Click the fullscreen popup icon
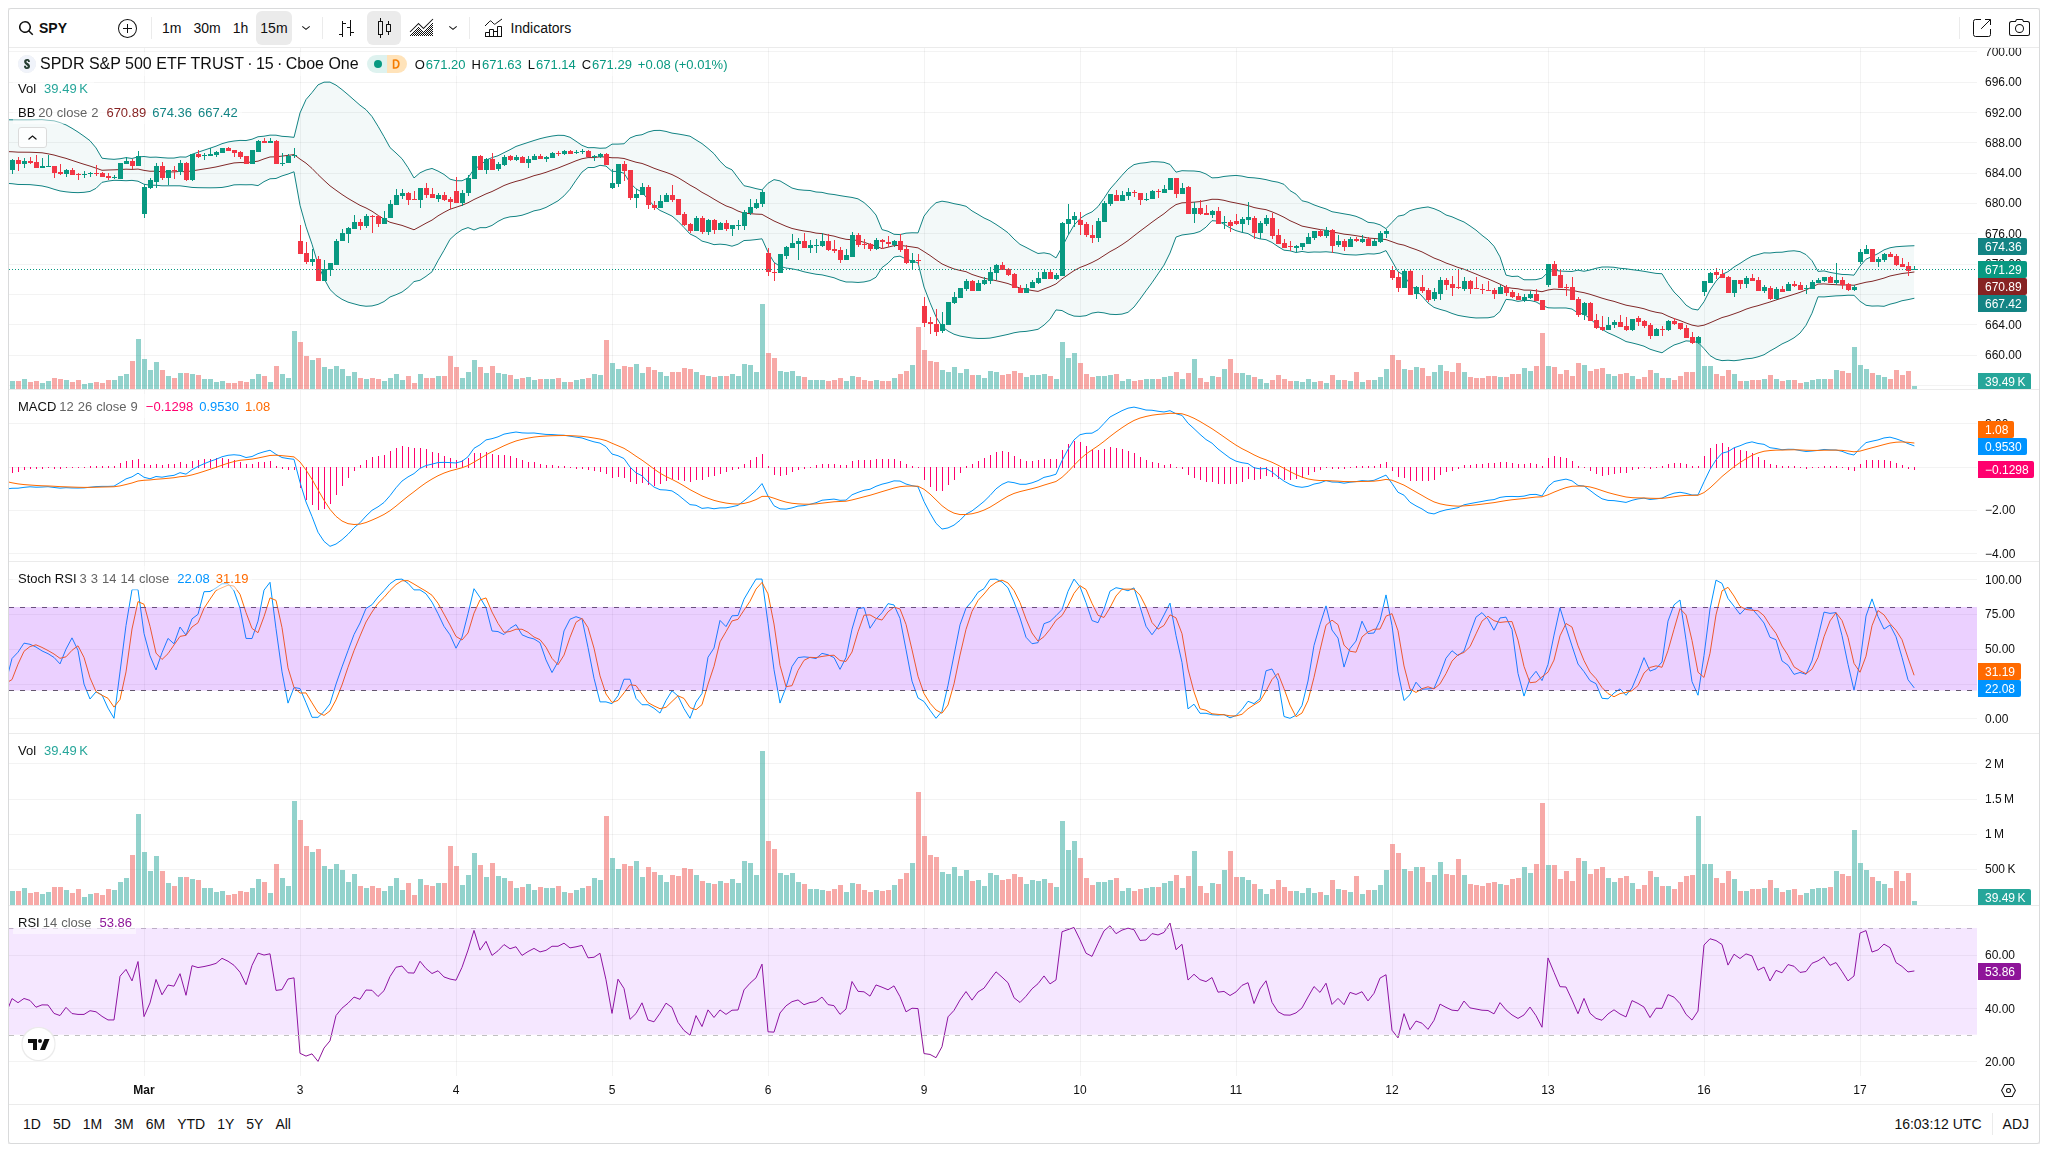Viewport: 2048px width, 1152px height. (1981, 28)
